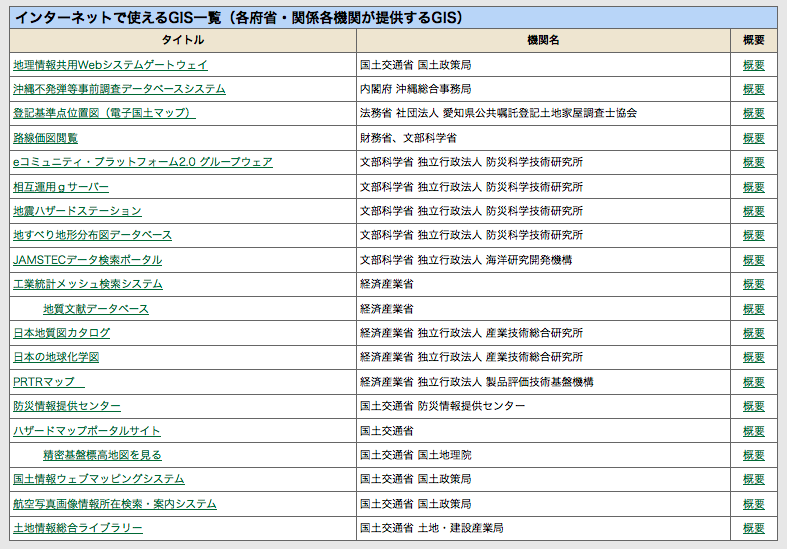This screenshot has height=549, width=787.
Task: Click 概要 for 地理情報共用Webシステムゲートウェイ row
Action: (754, 65)
